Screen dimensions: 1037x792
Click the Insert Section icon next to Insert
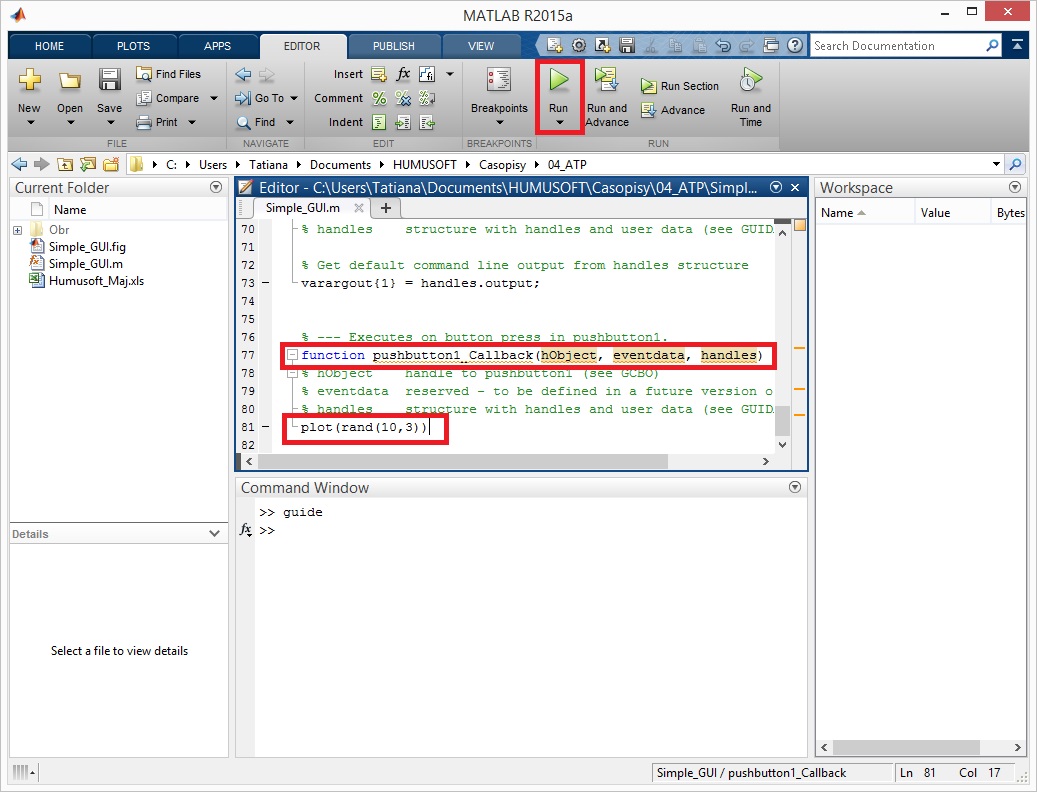379,74
